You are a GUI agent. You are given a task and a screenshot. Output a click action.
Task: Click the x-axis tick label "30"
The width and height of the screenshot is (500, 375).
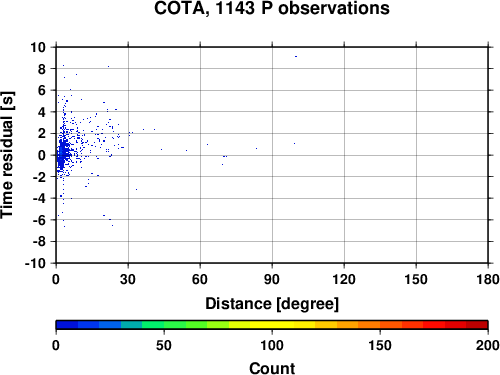[128, 279]
